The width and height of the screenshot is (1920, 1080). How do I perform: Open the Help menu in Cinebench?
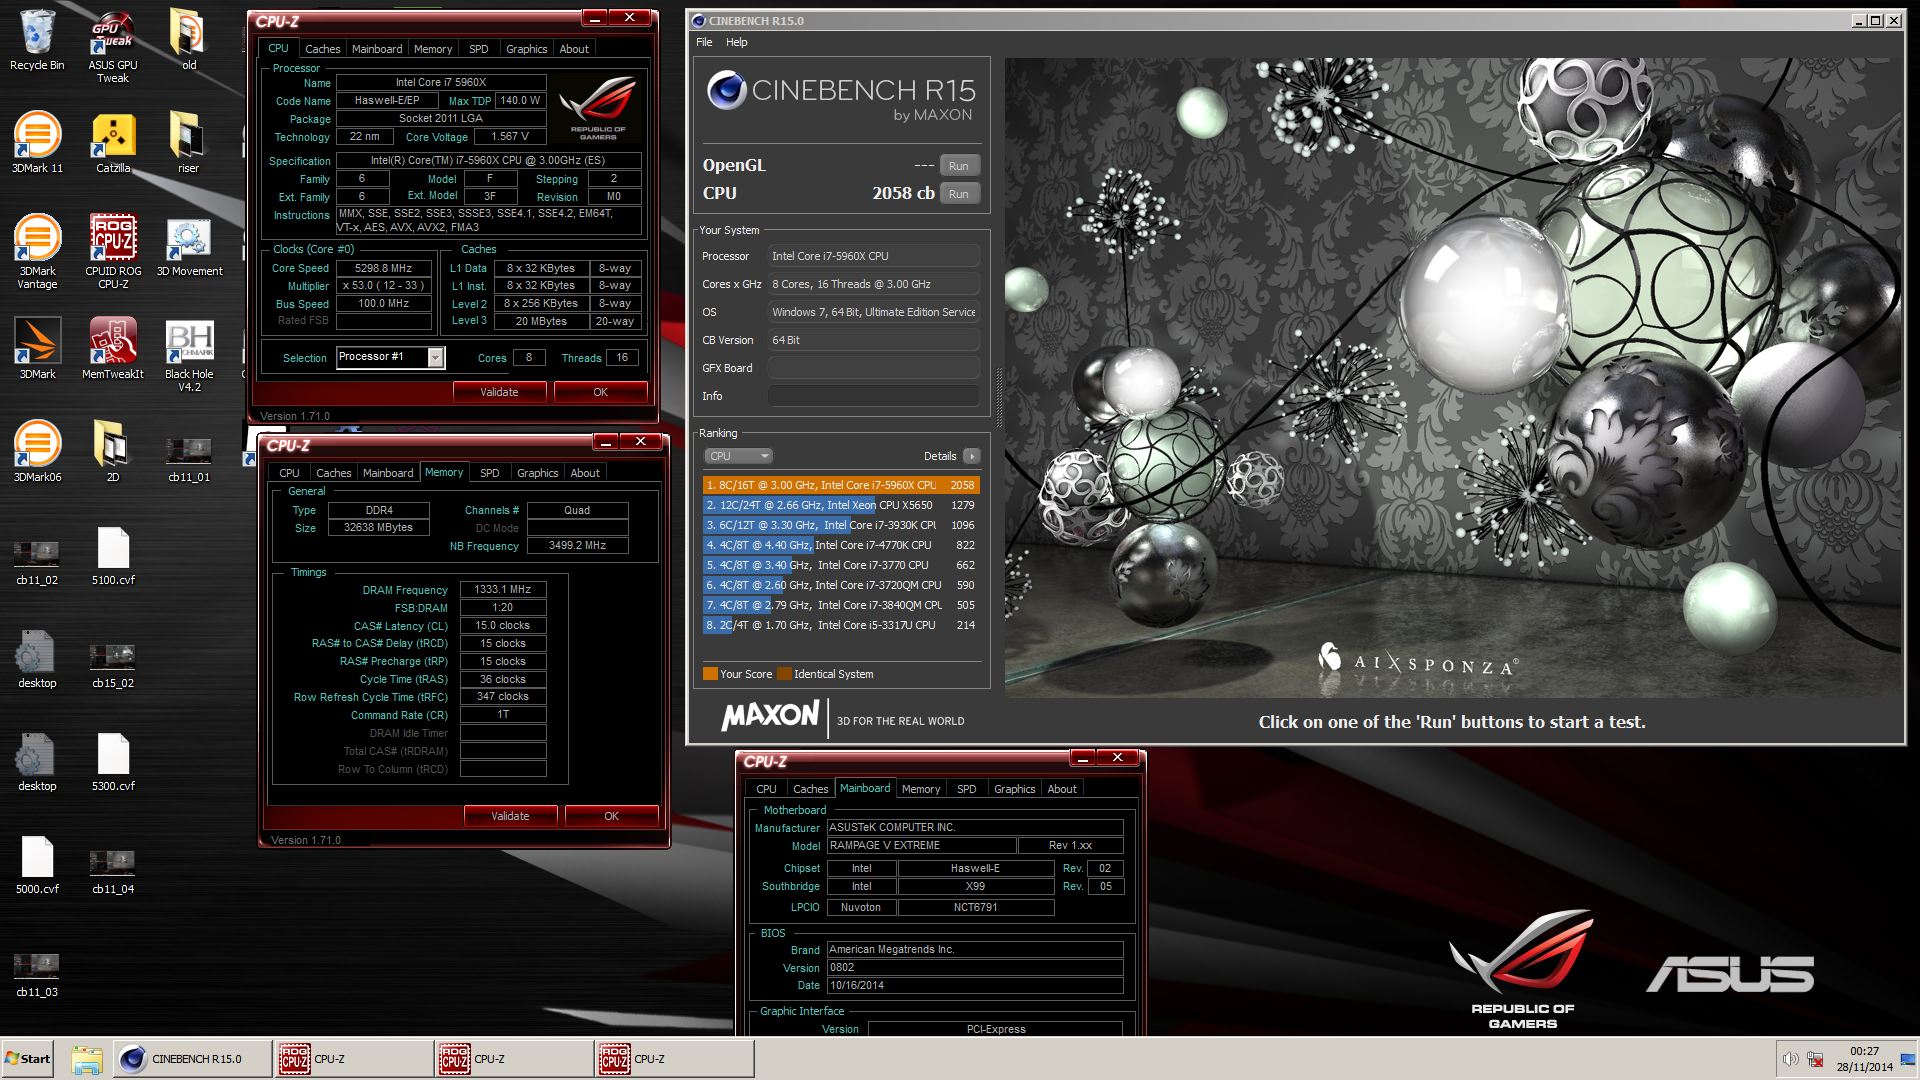(x=736, y=42)
